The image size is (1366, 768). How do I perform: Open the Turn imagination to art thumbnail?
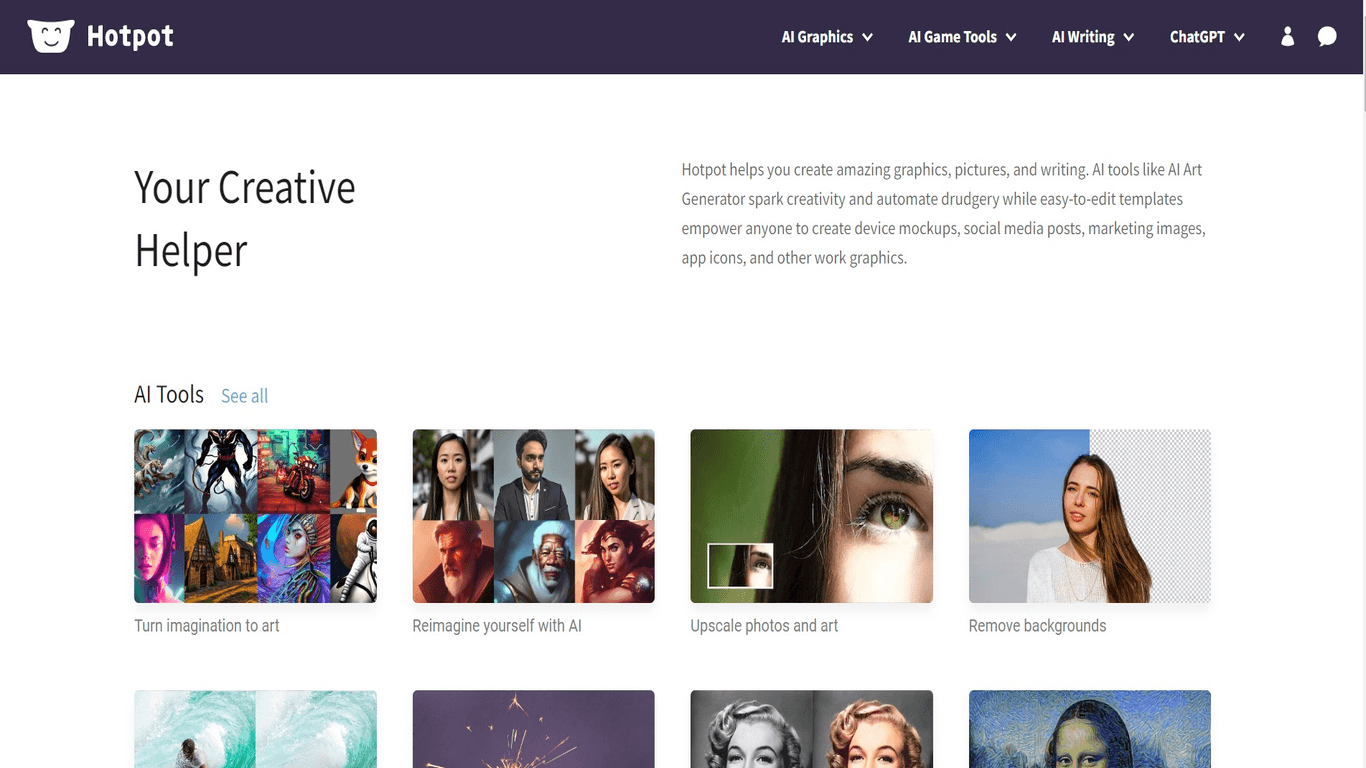click(x=255, y=516)
